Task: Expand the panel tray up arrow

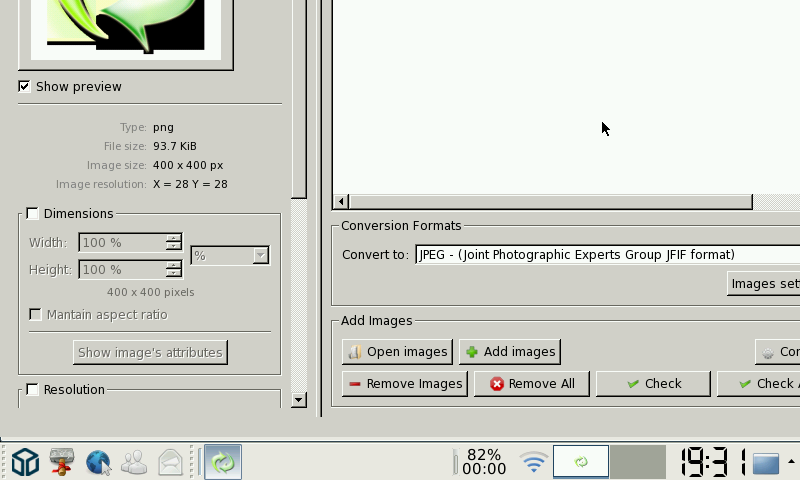Action: pos(791,462)
